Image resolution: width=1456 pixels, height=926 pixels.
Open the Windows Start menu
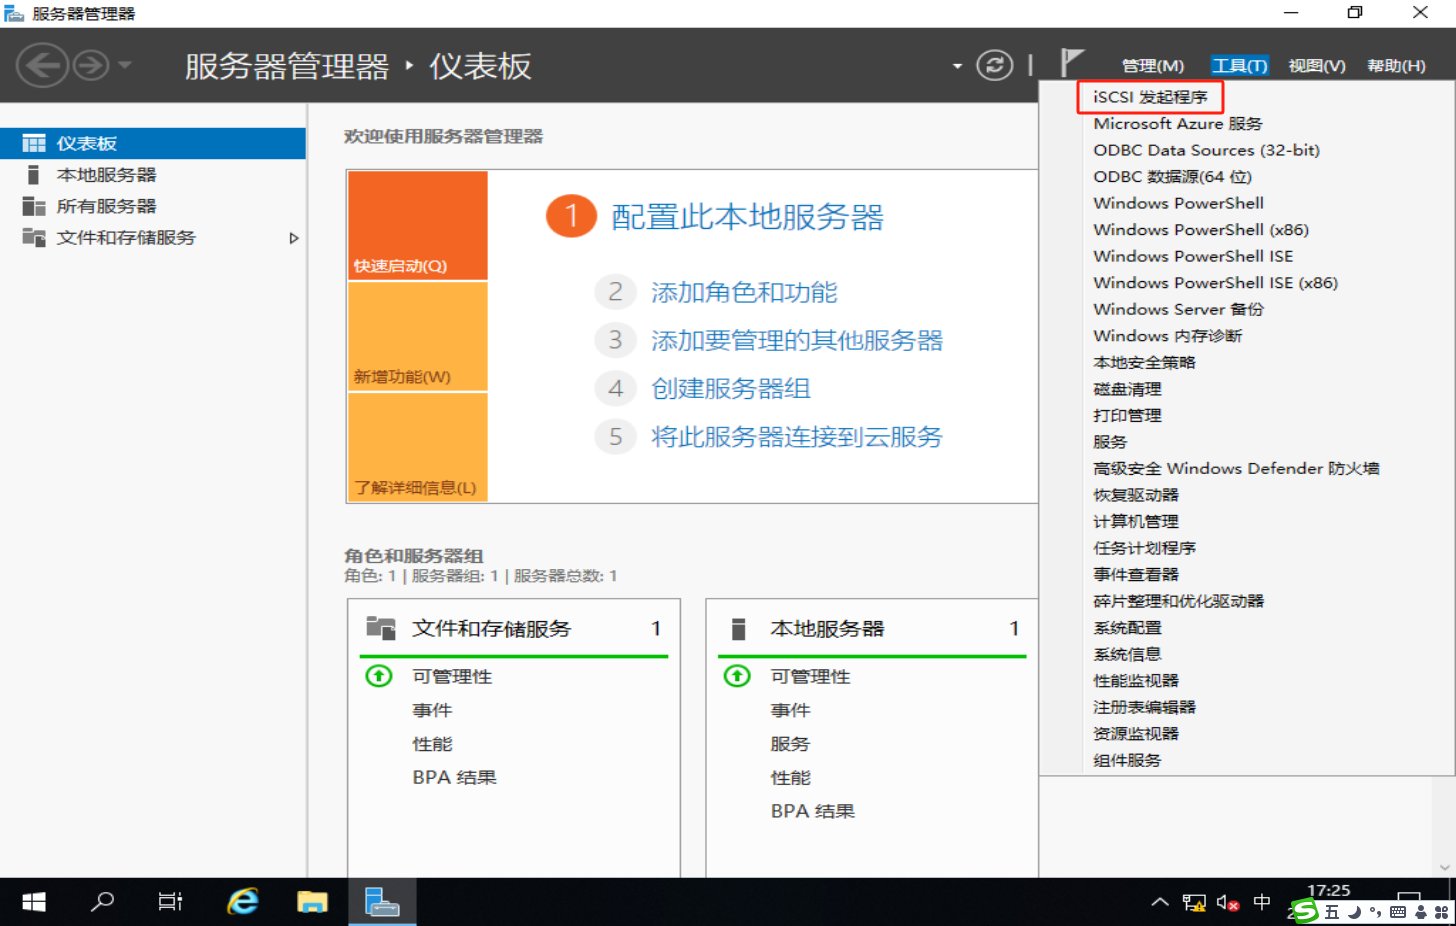[34, 902]
